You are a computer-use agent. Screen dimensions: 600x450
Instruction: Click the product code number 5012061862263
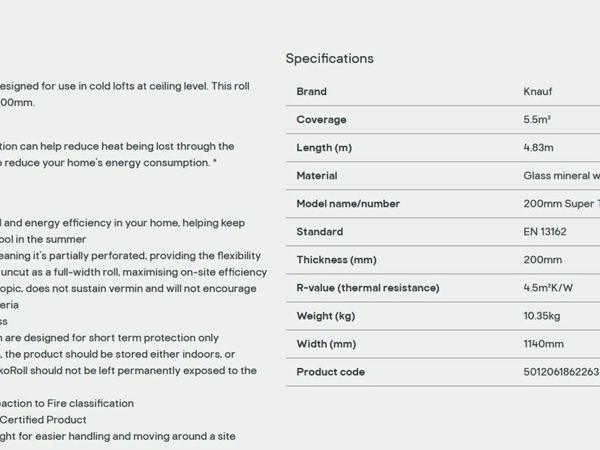coord(561,372)
